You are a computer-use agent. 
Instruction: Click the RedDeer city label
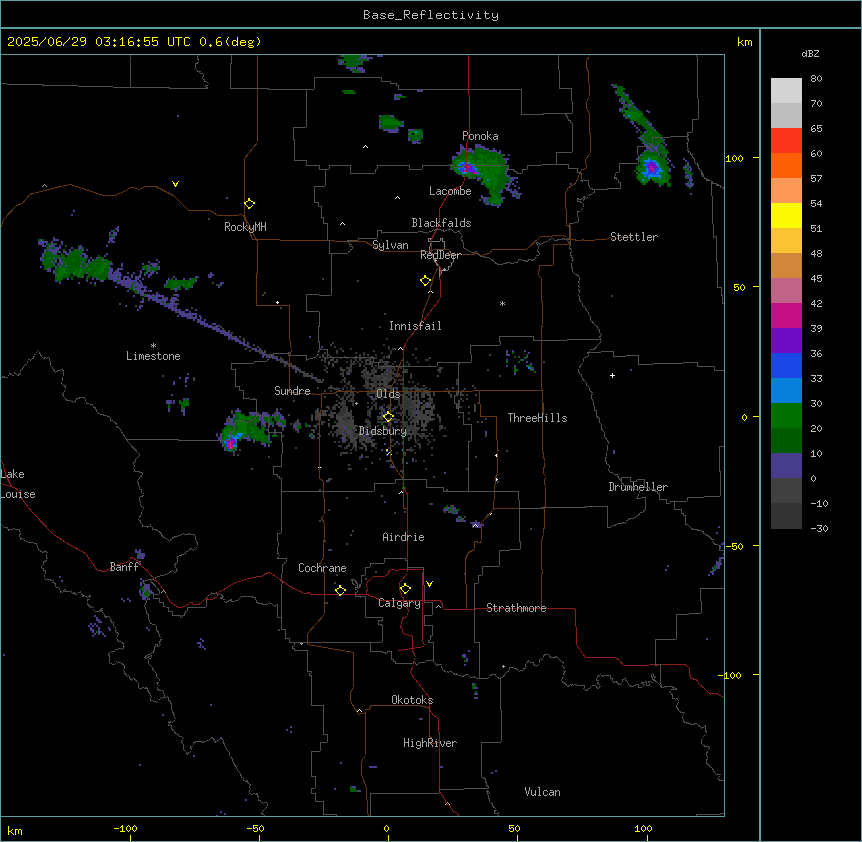tap(440, 255)
